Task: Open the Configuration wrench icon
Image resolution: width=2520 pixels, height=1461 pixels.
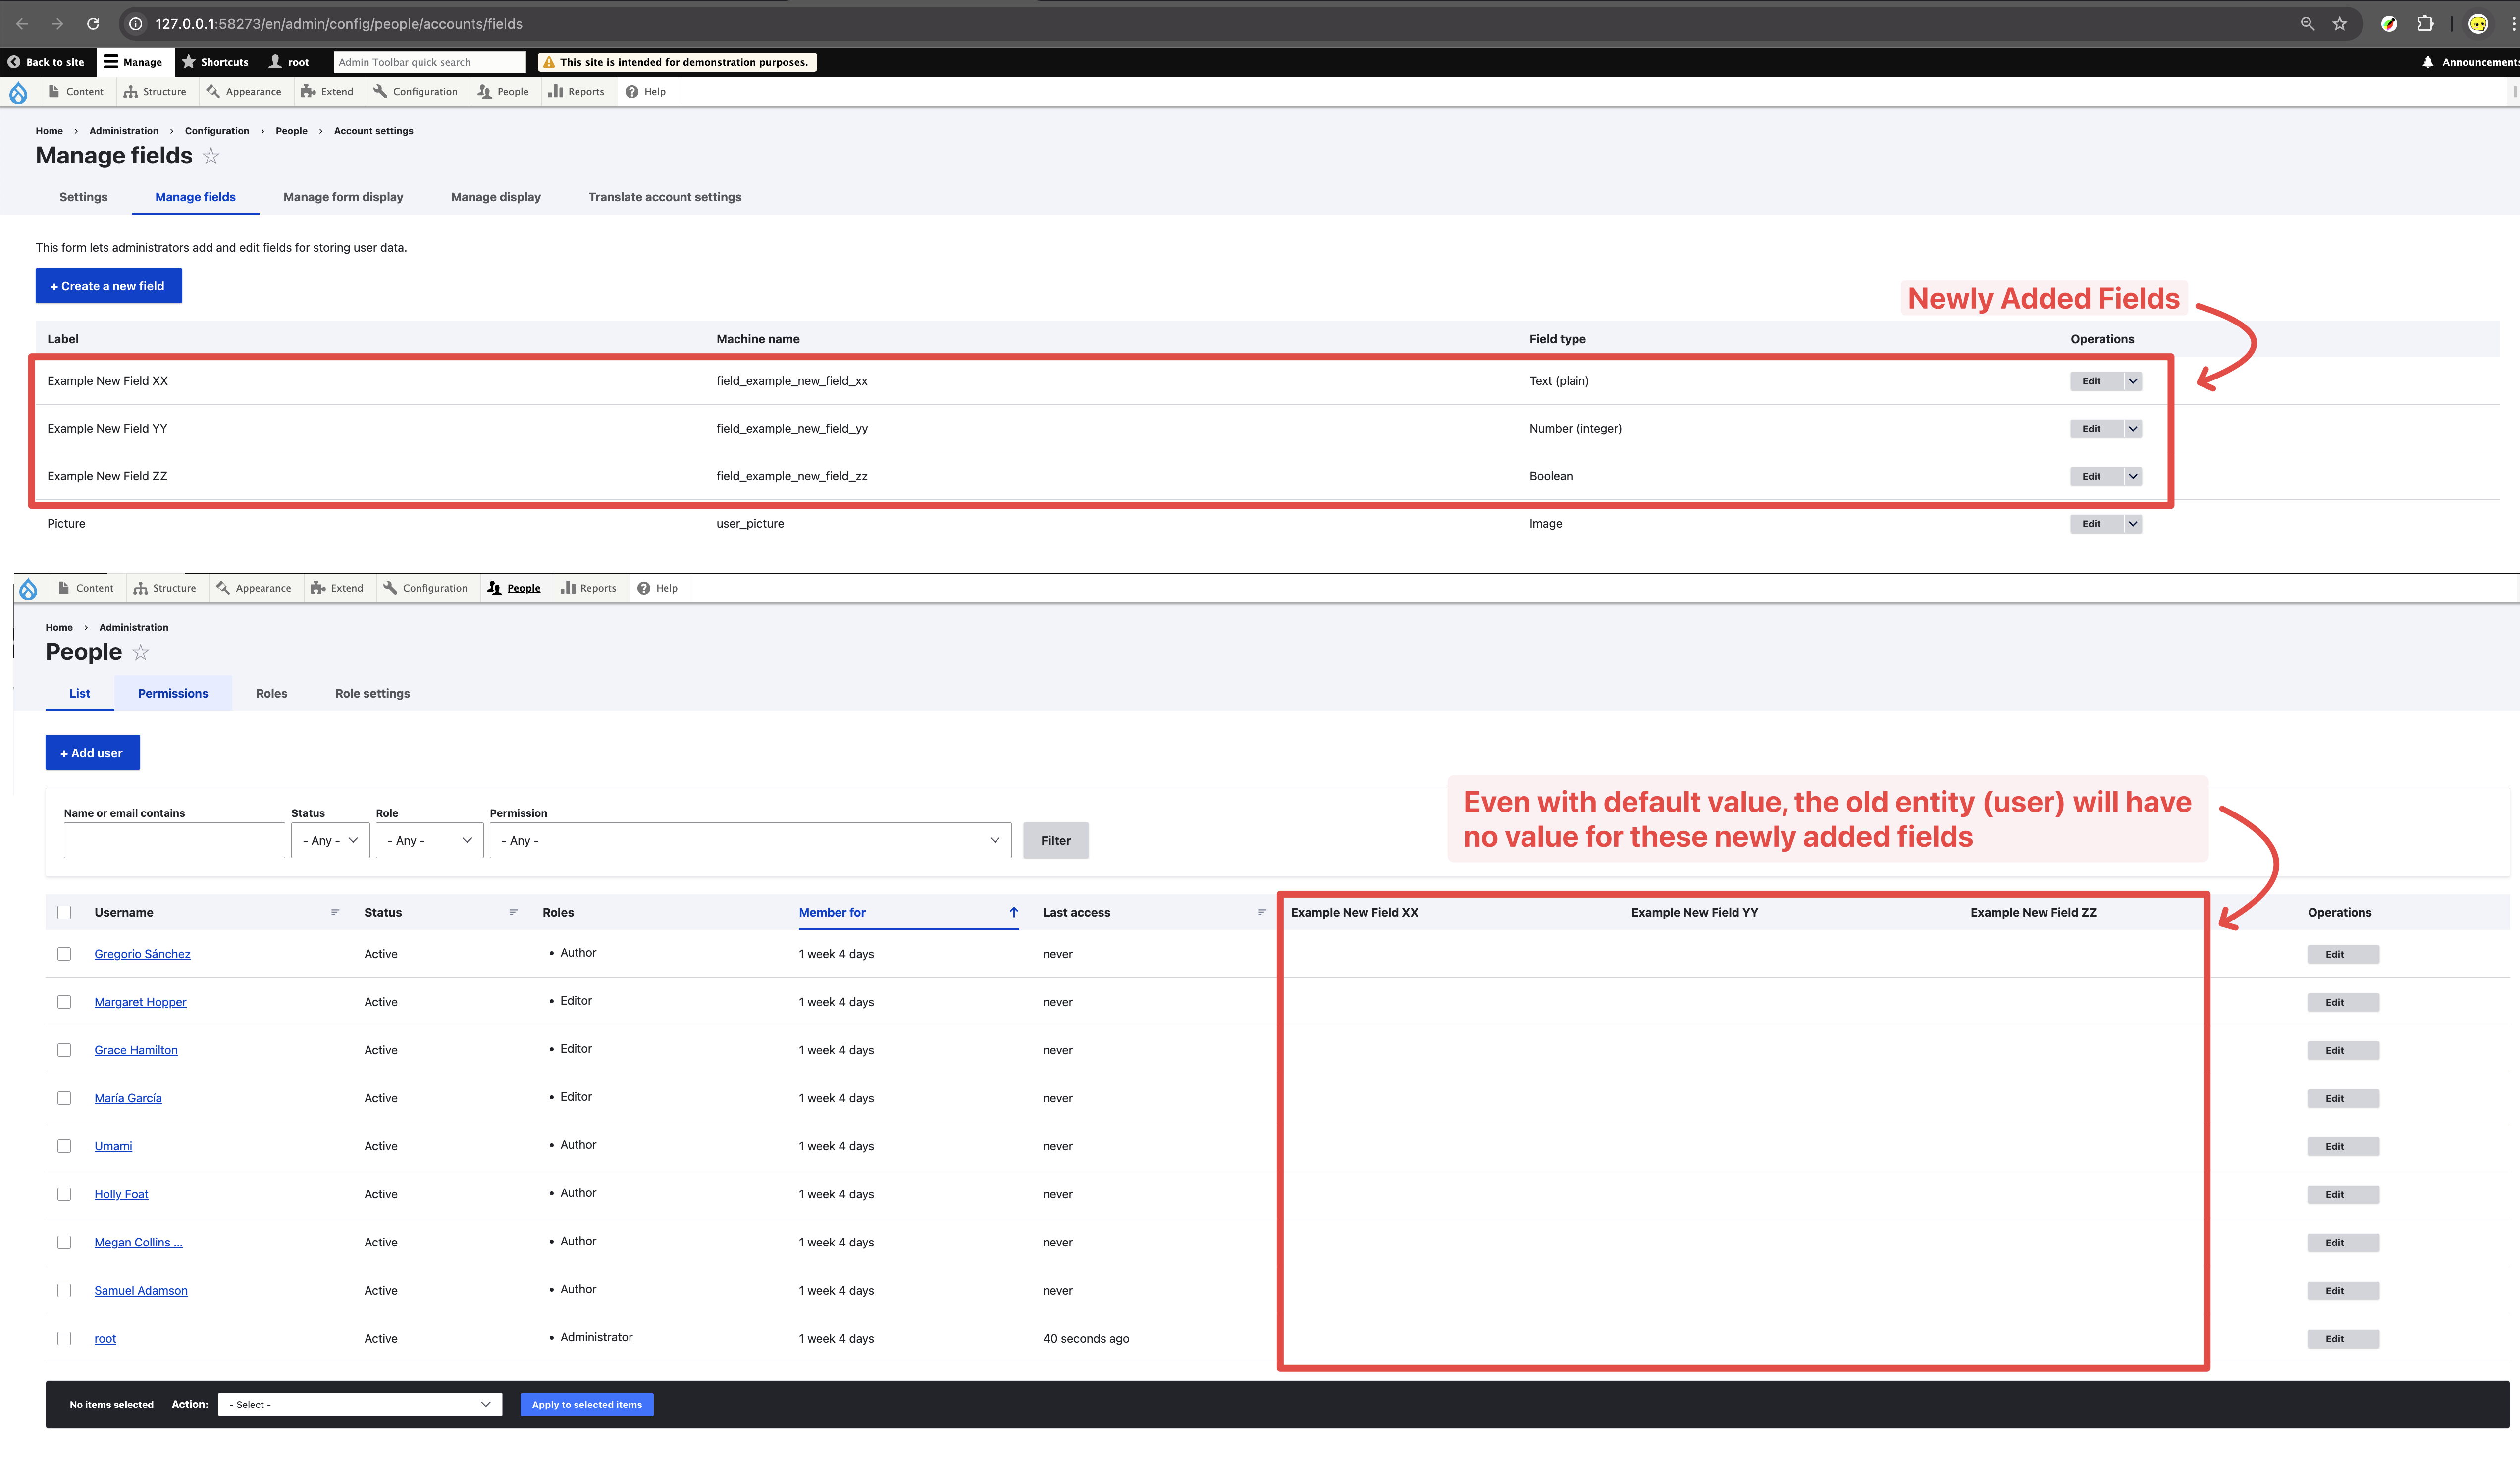Action: pos(381,91)
